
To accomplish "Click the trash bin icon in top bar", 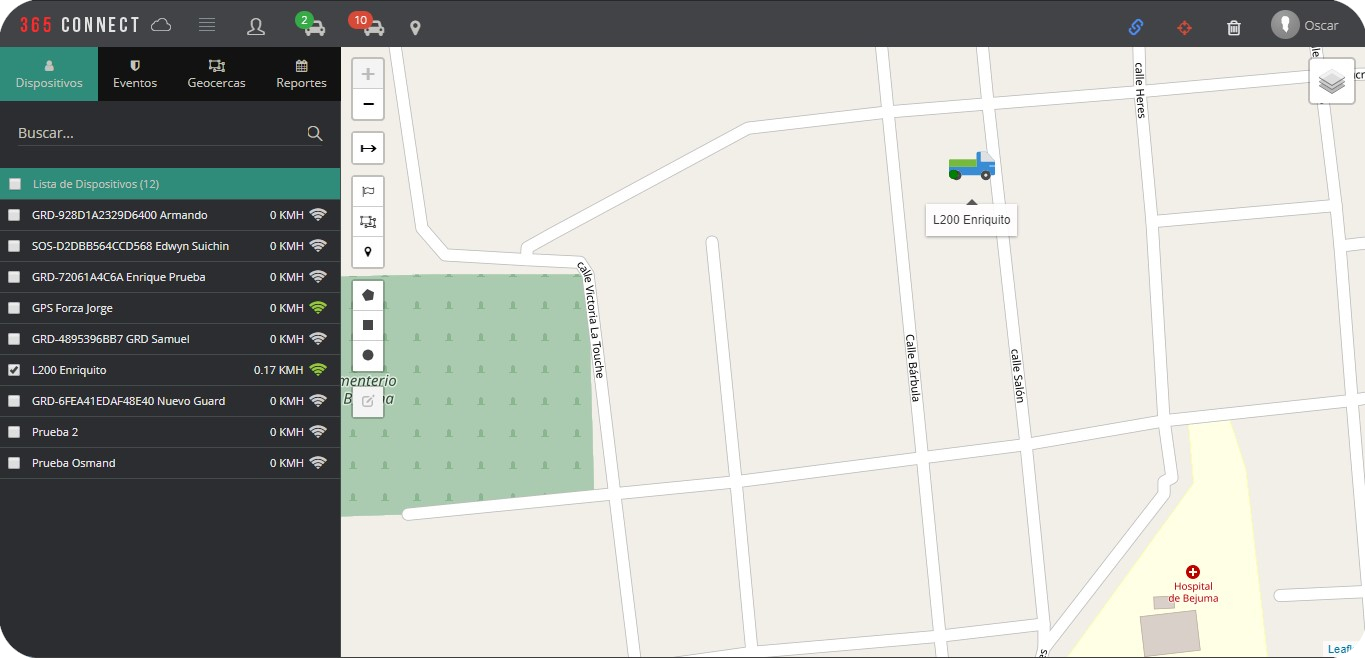I will coord(1234,27).
